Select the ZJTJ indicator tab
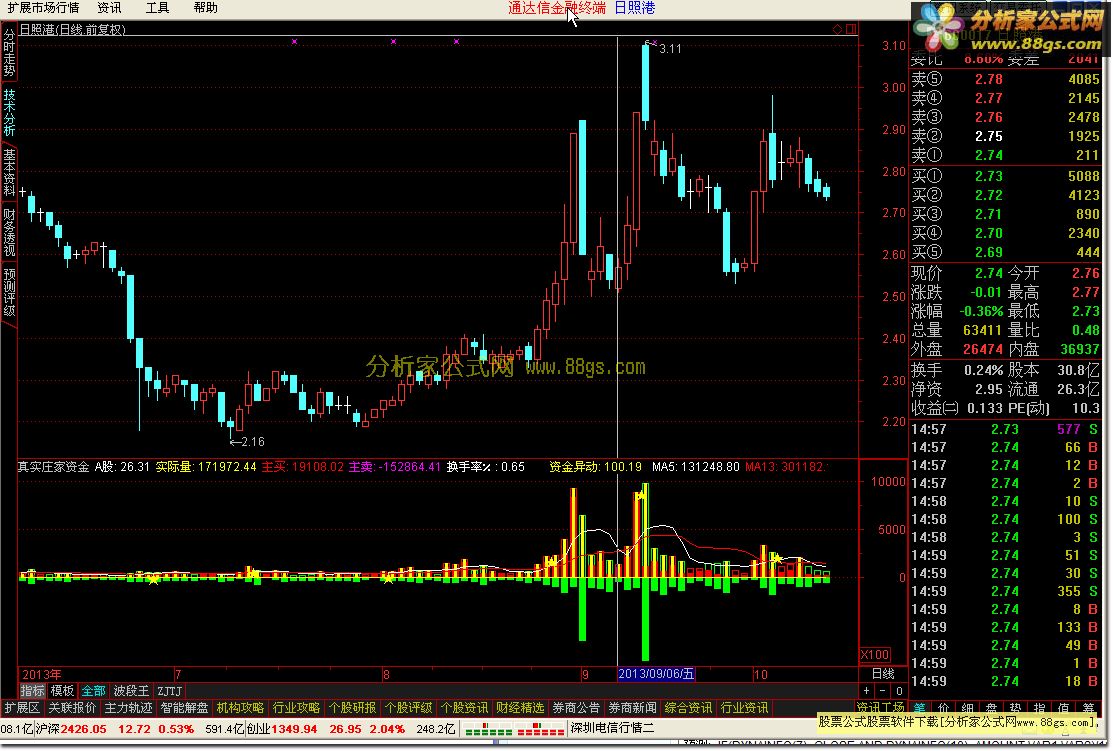This screenshot has height=751, width=1113. coord(170,691)
